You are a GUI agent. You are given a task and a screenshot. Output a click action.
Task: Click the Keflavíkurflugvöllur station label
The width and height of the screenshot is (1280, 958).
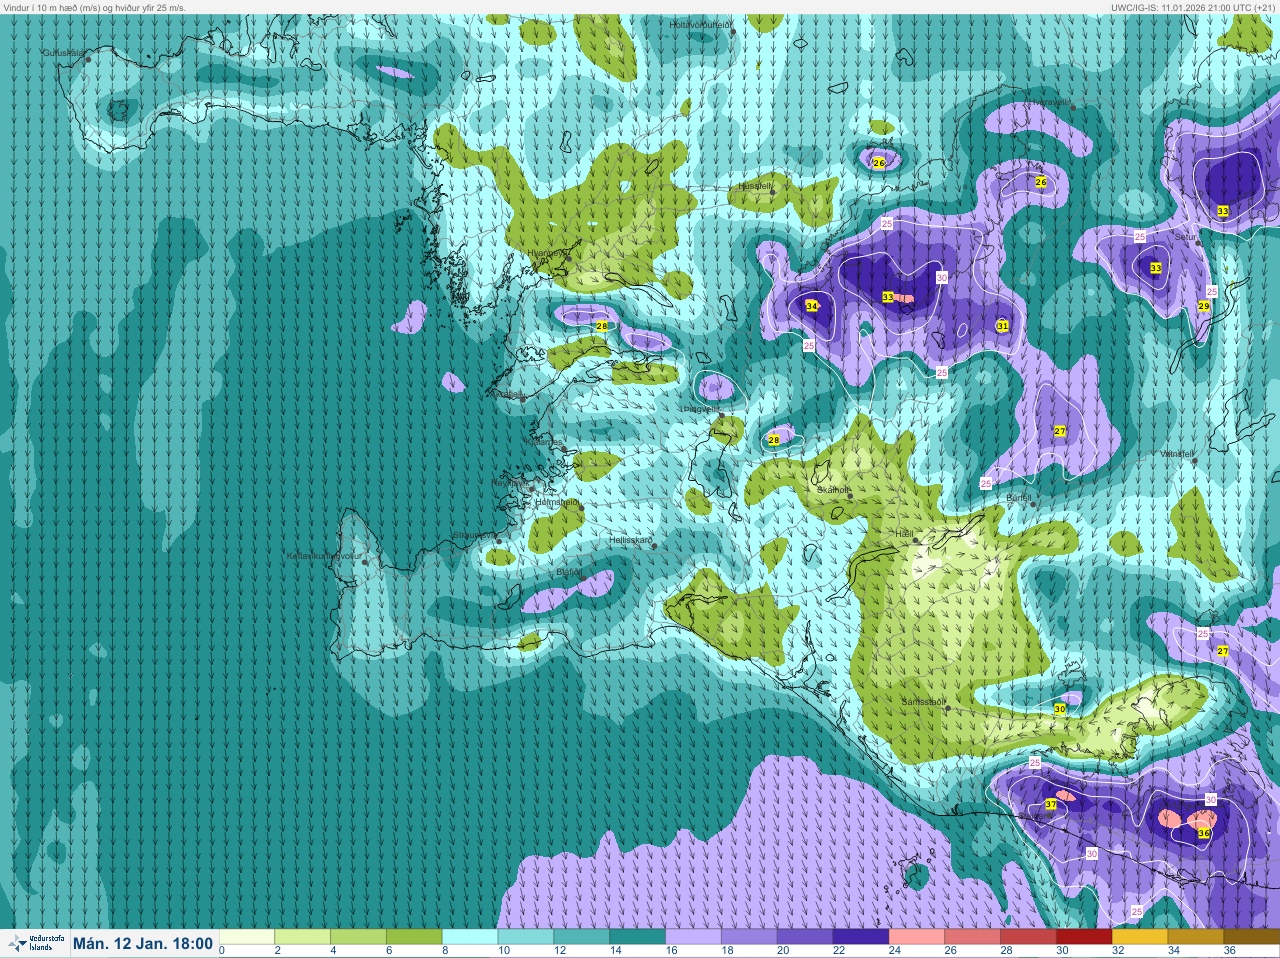click(323, 556)
